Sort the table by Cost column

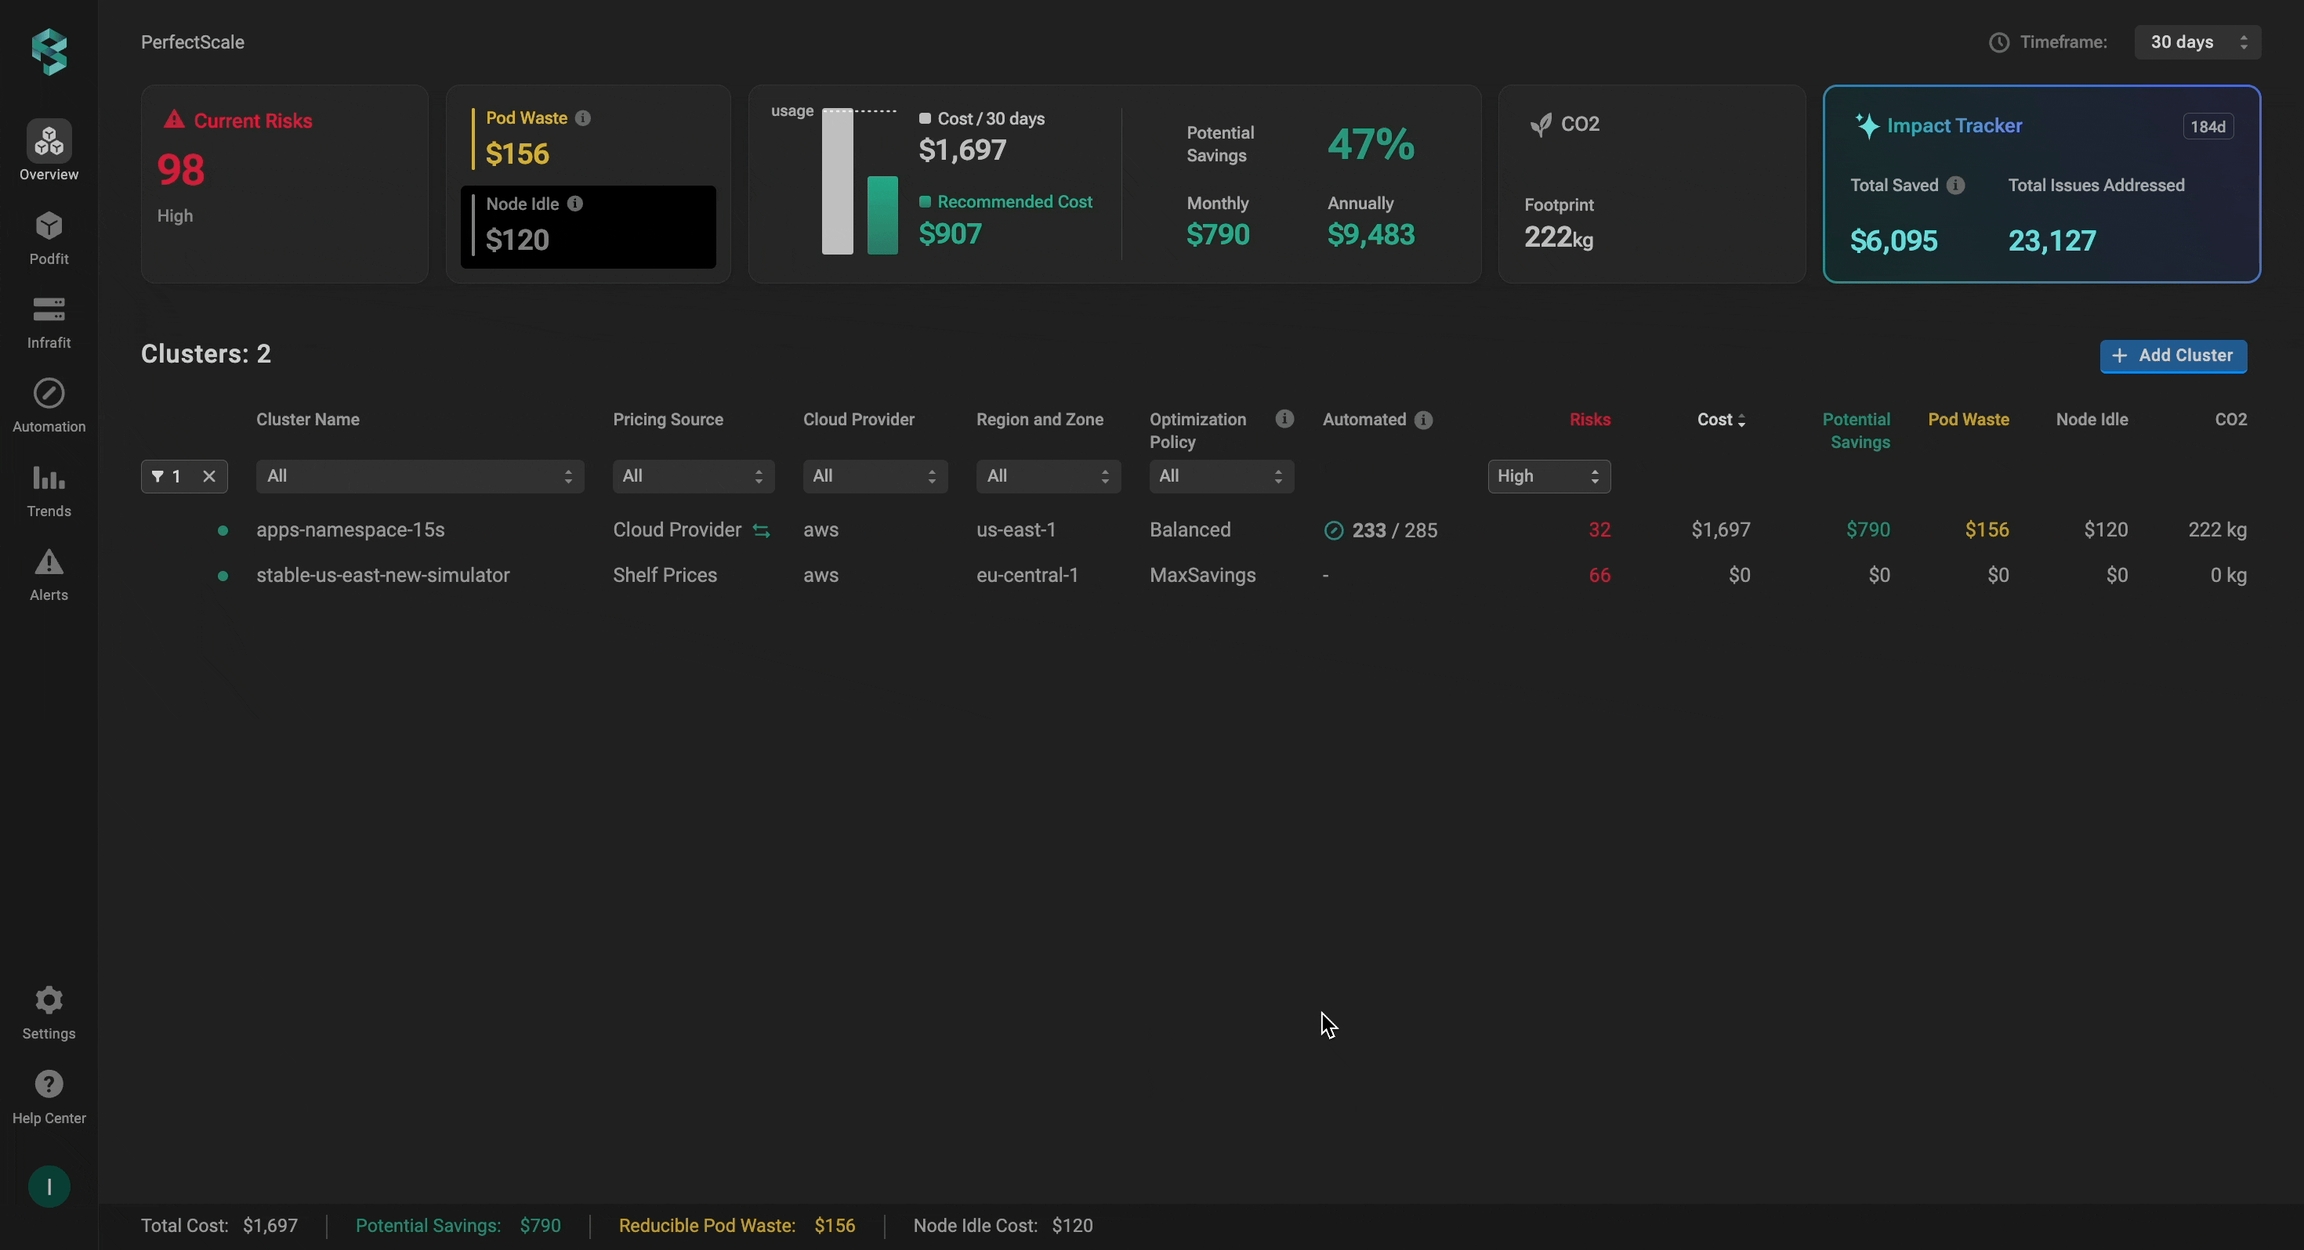1720,420
